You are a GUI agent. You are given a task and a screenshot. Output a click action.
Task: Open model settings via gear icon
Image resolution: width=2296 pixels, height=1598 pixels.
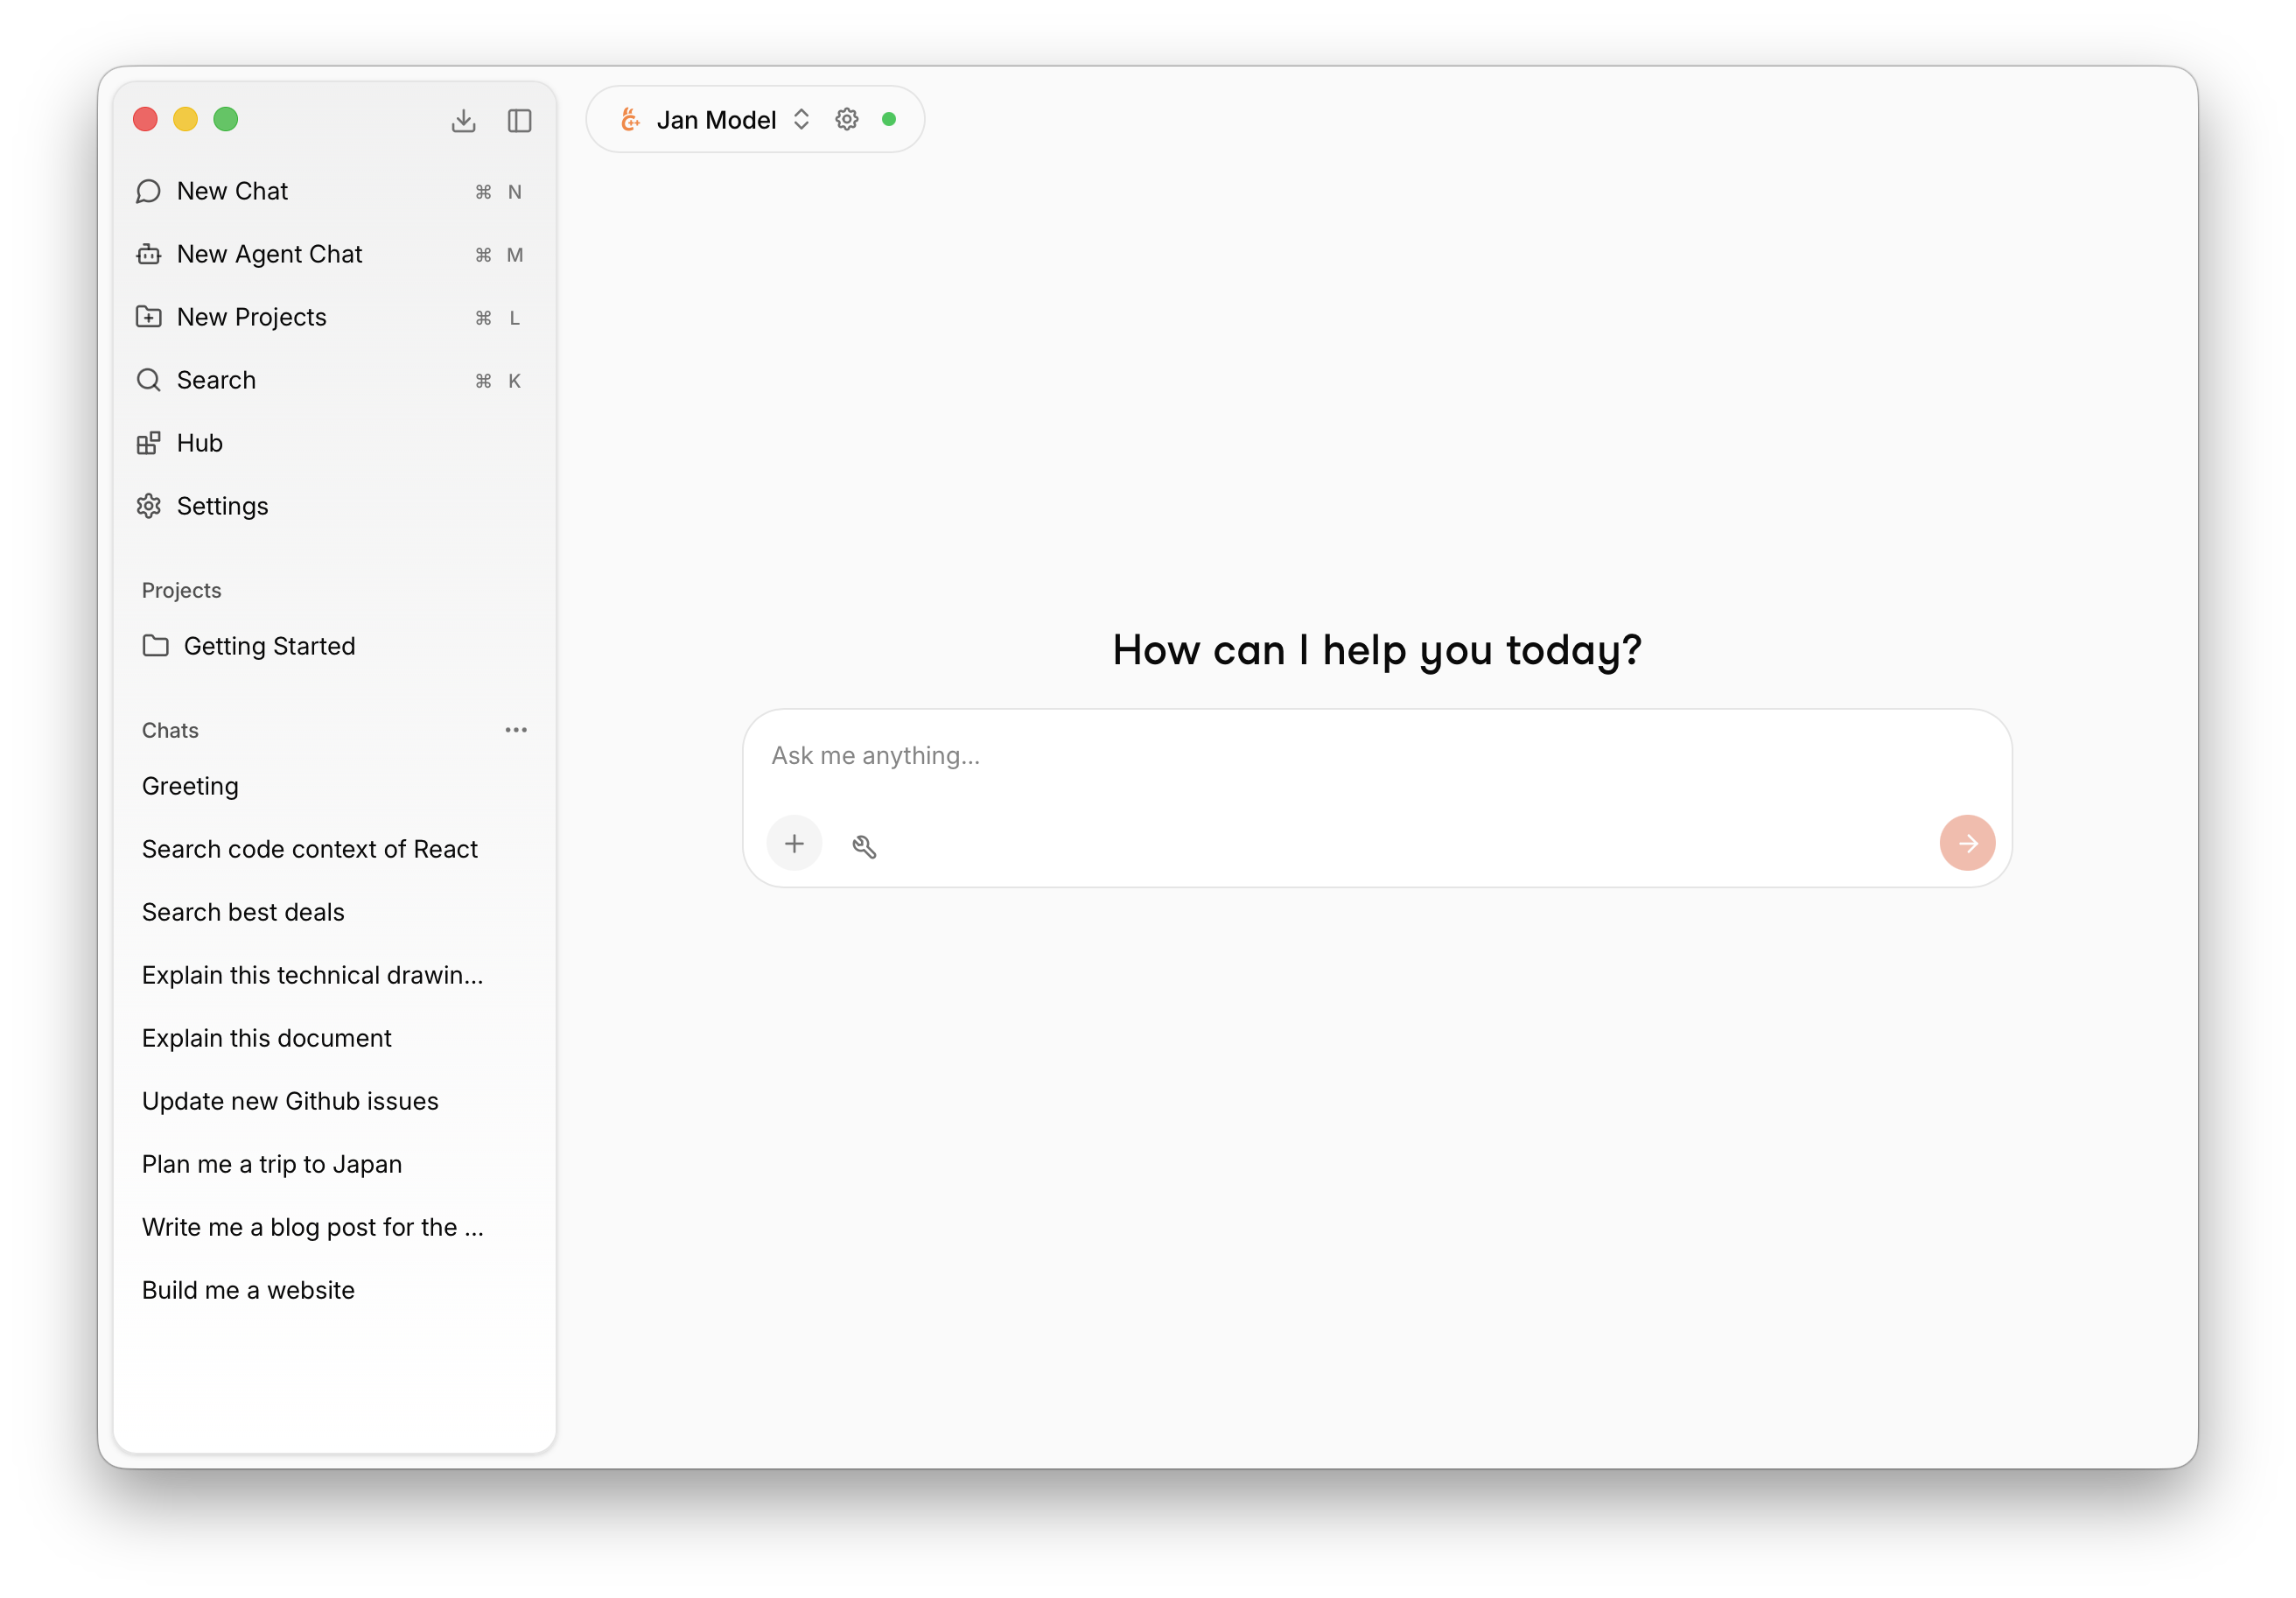(x=846, y=118)
